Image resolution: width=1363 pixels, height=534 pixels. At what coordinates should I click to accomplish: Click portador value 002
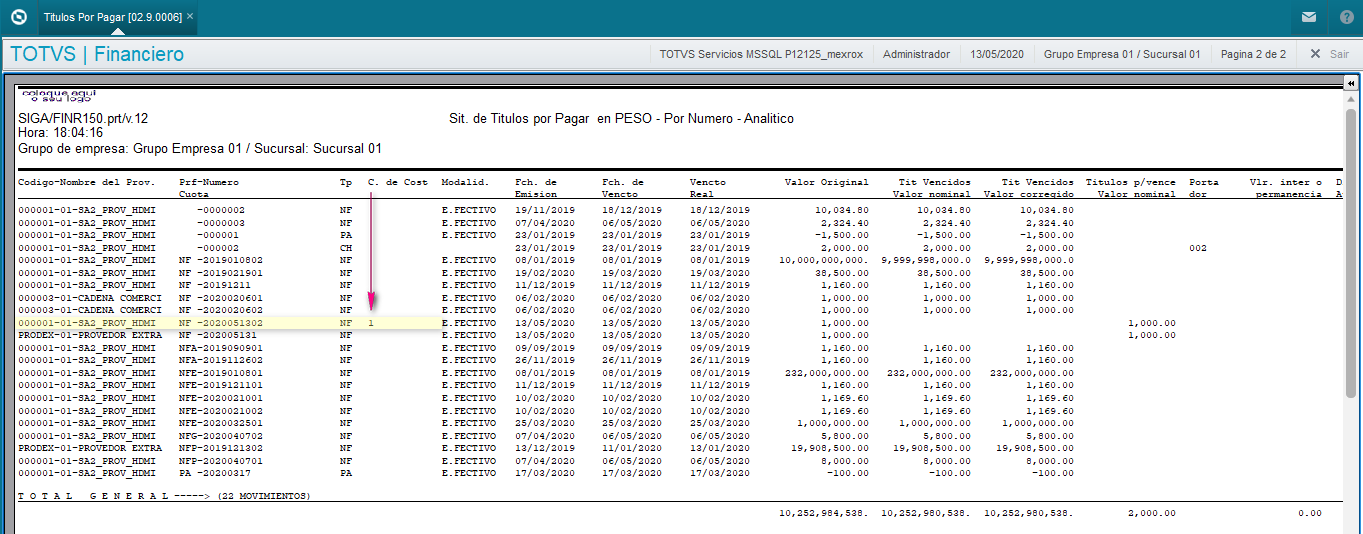[x=1198, y=247]
